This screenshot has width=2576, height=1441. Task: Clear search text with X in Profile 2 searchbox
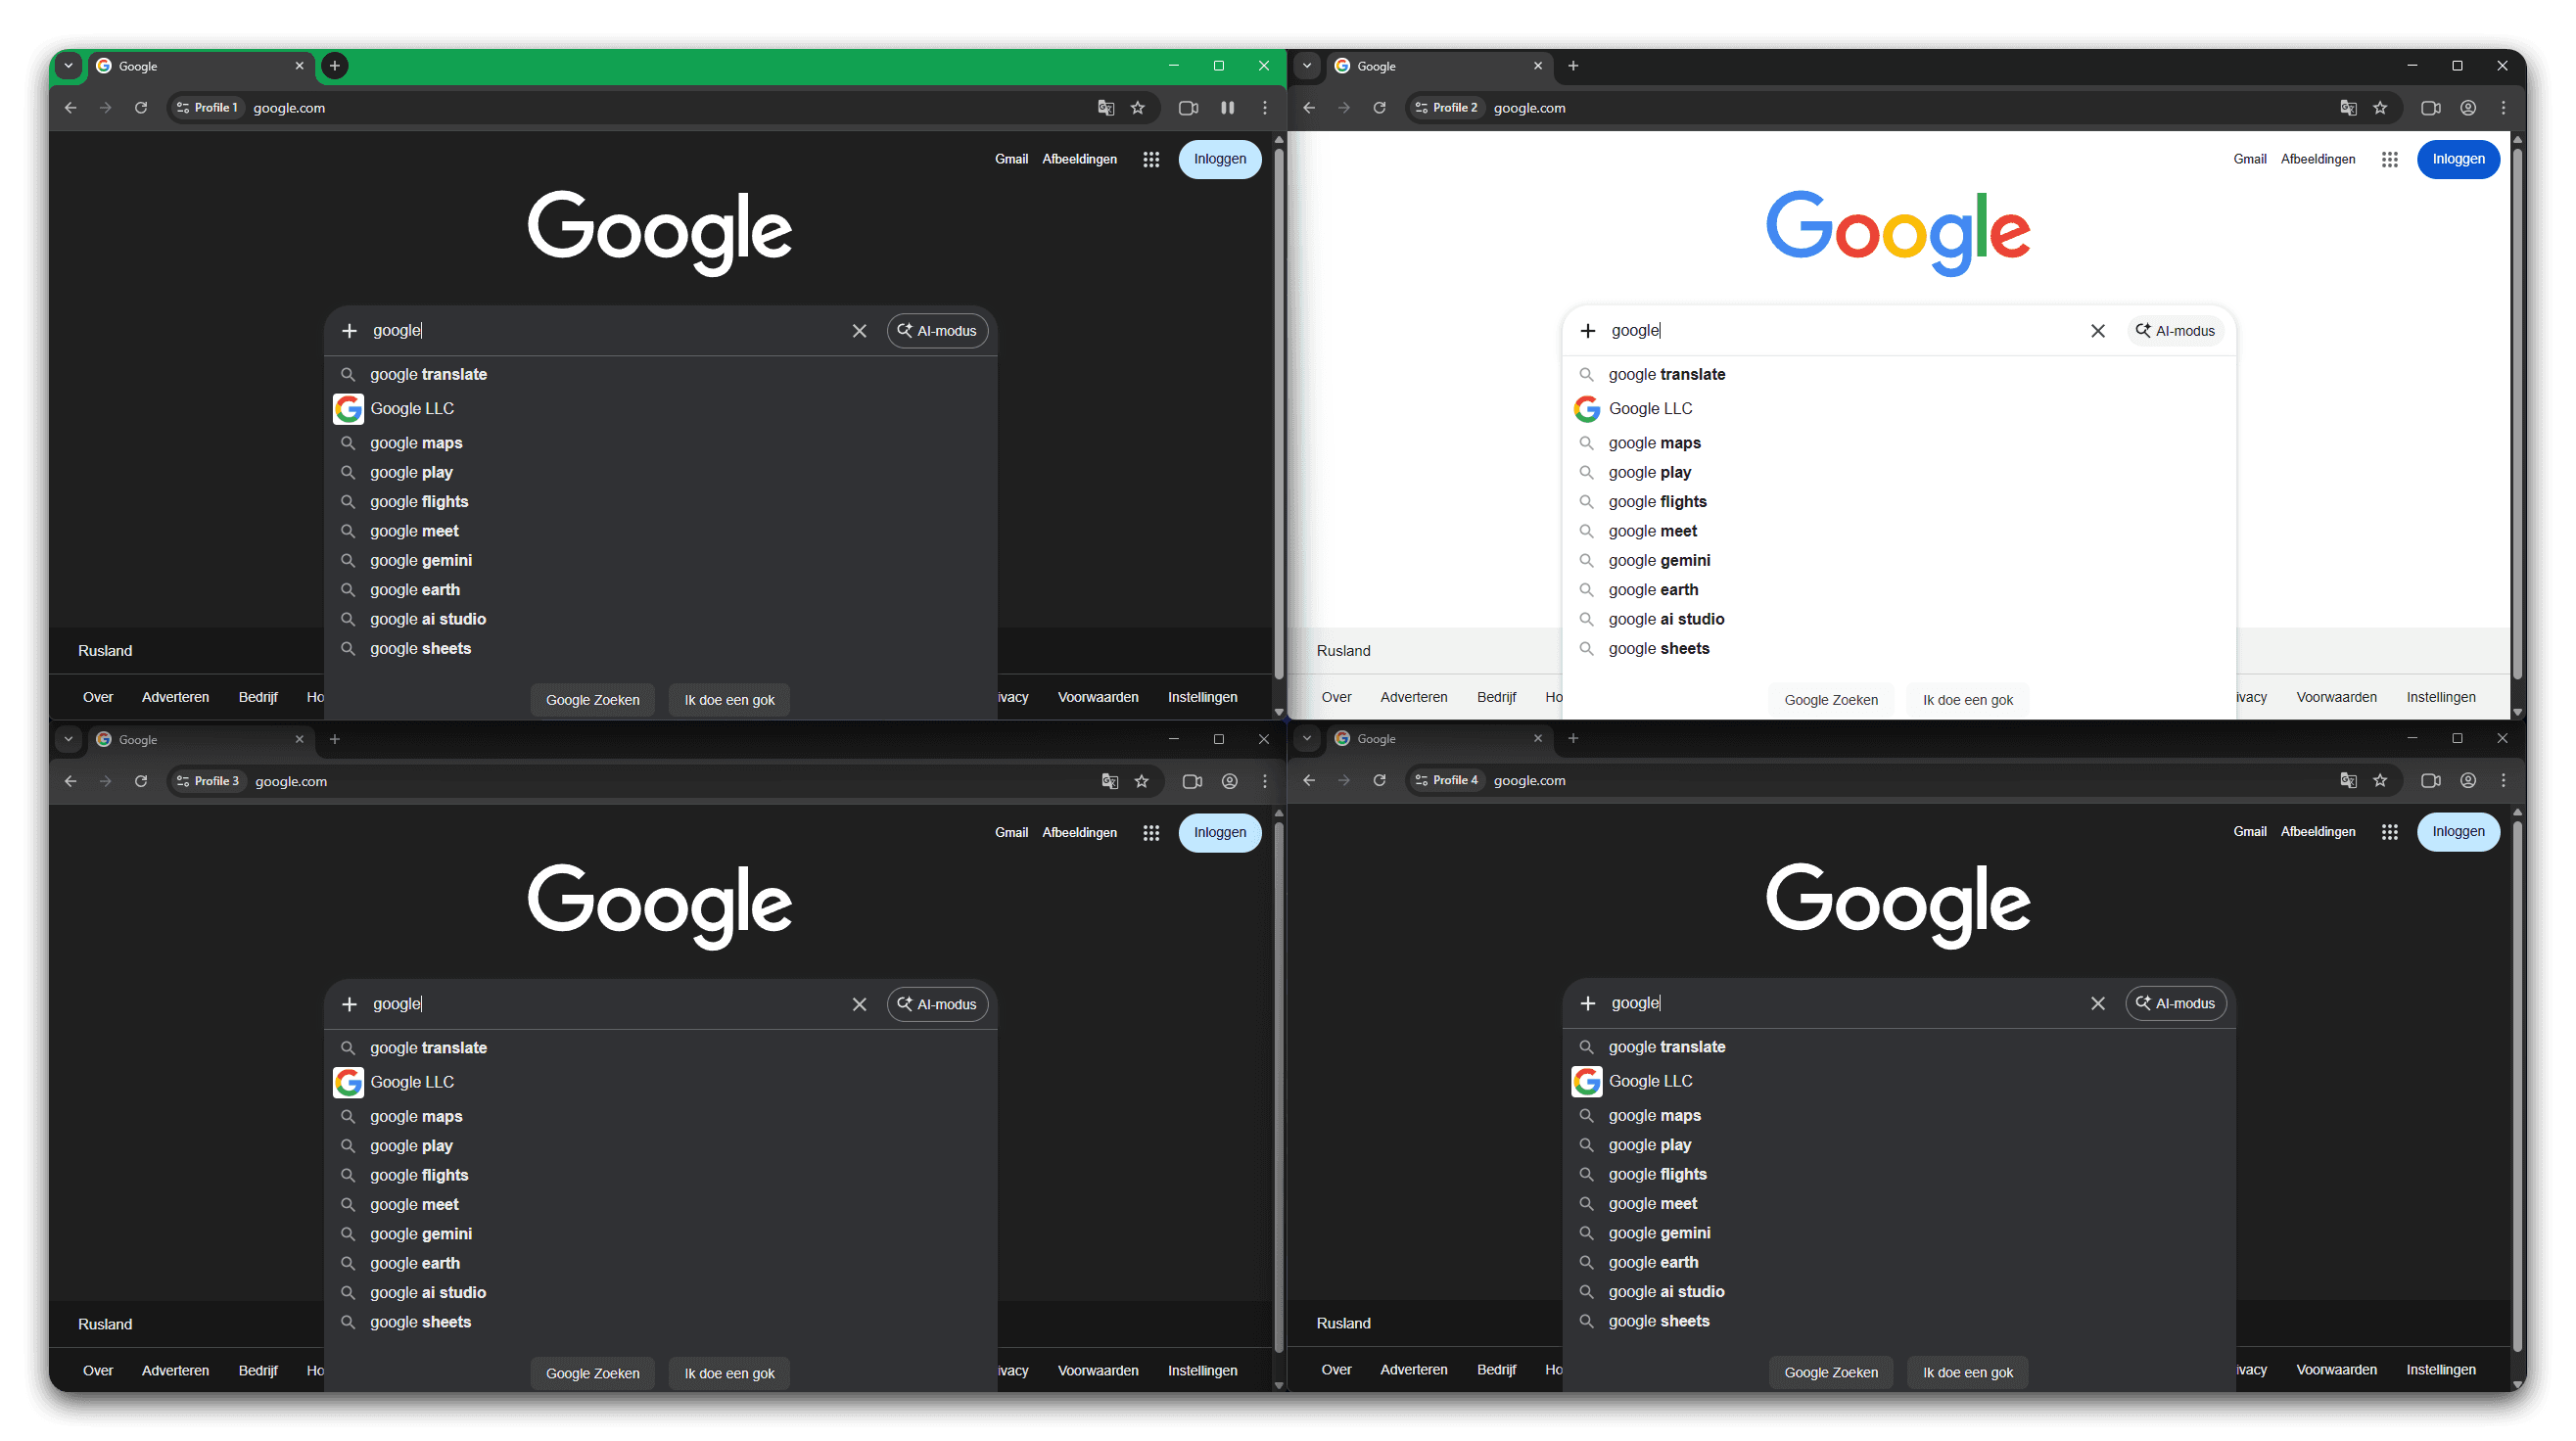[x=2097, y=331]
